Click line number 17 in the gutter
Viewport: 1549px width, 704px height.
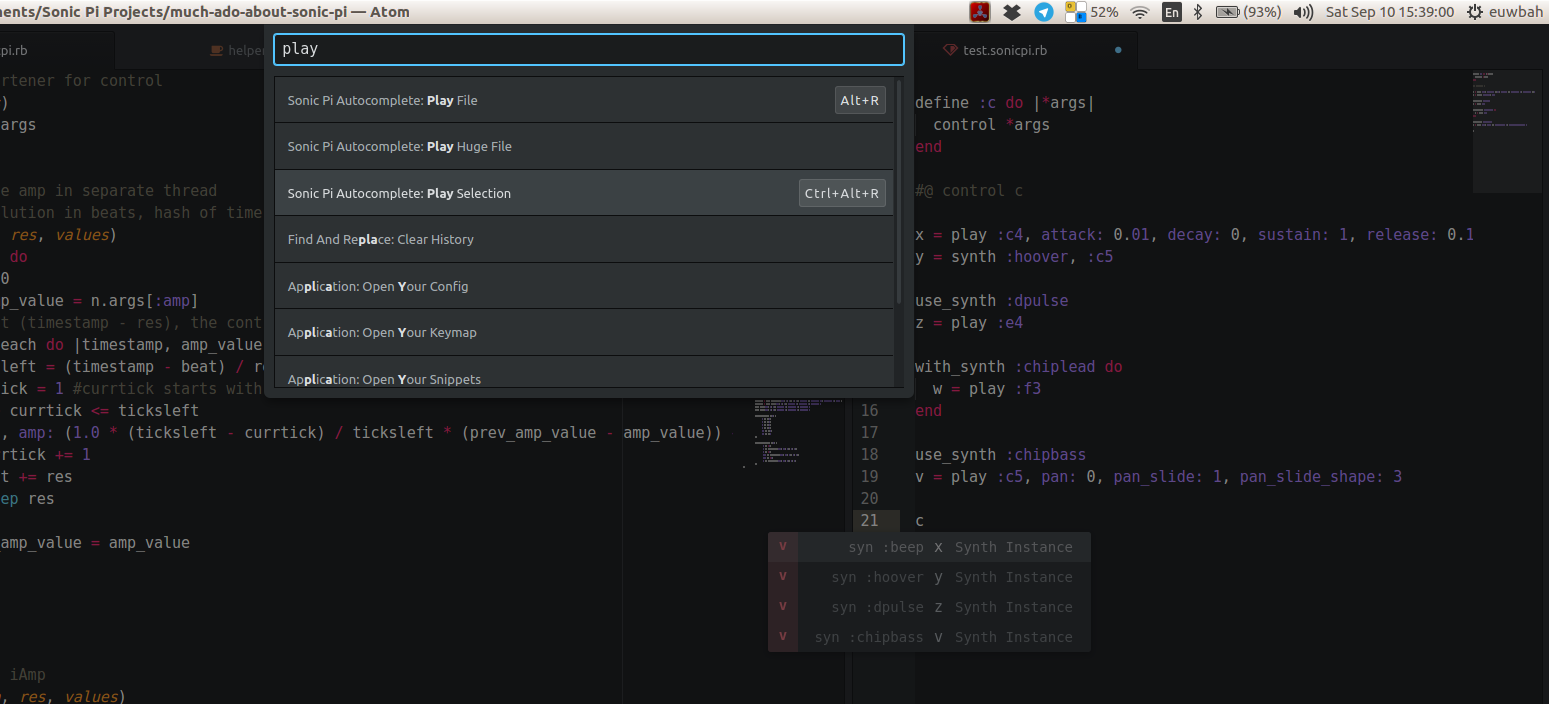pyautogui.click(x=868, y=432)
